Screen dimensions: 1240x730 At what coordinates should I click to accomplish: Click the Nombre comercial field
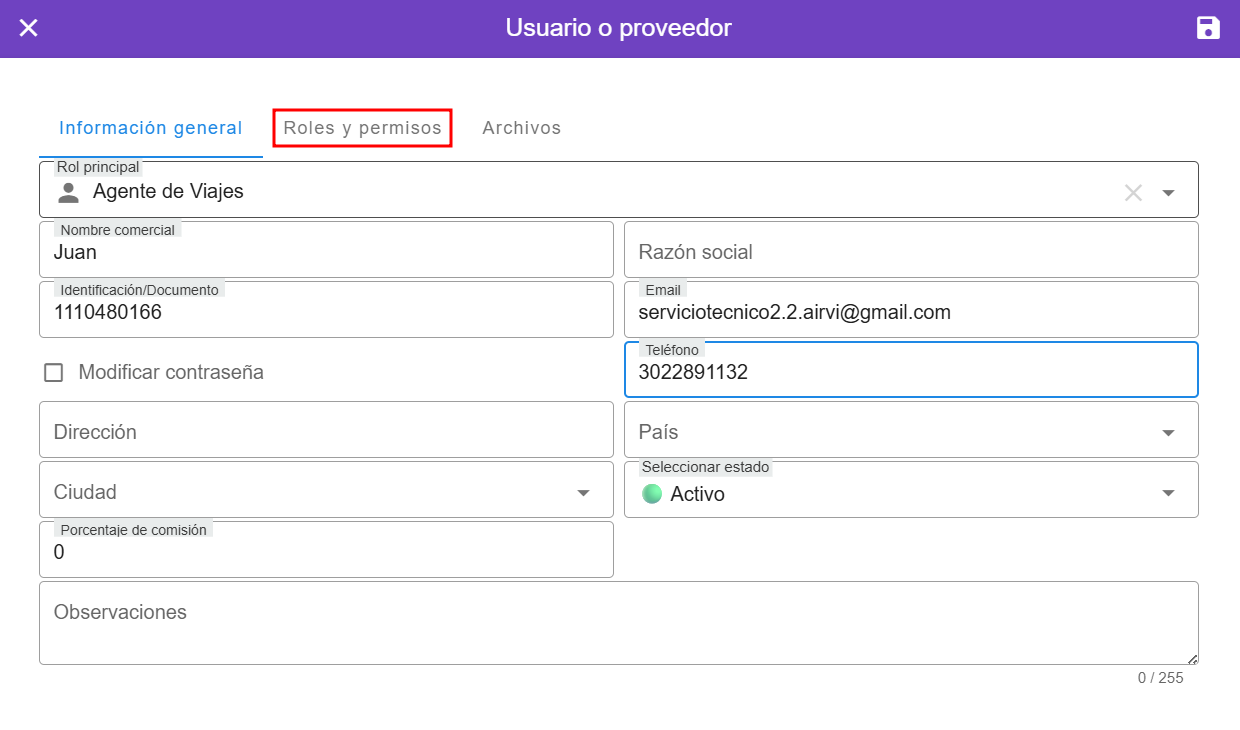325,253
